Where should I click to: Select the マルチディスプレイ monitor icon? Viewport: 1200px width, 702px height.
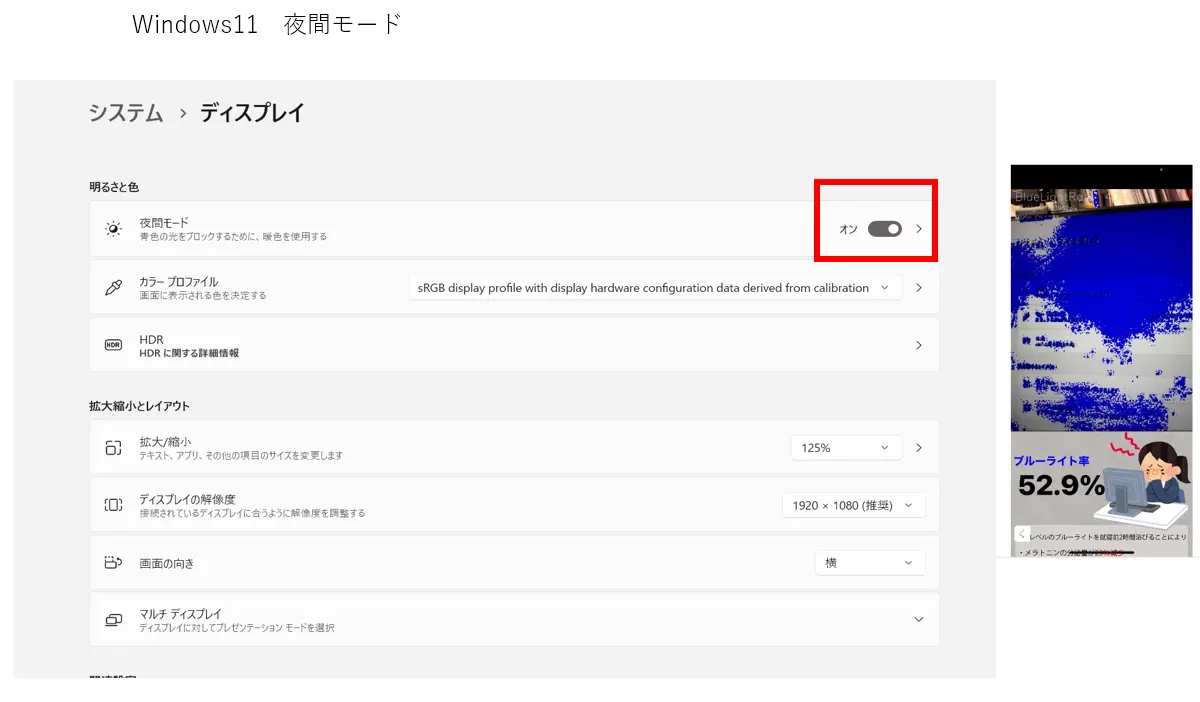113,619
